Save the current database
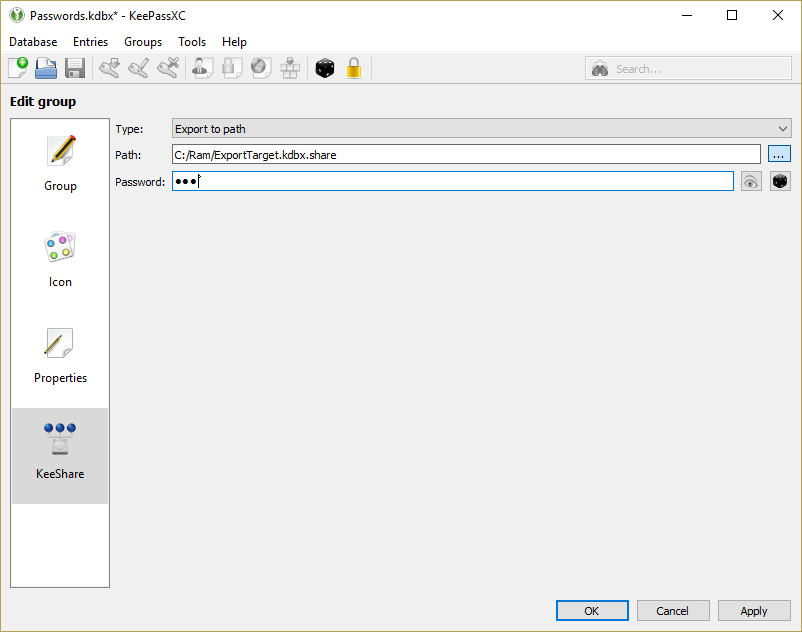This screenshot has width=802, height=632. pos(74,67)
